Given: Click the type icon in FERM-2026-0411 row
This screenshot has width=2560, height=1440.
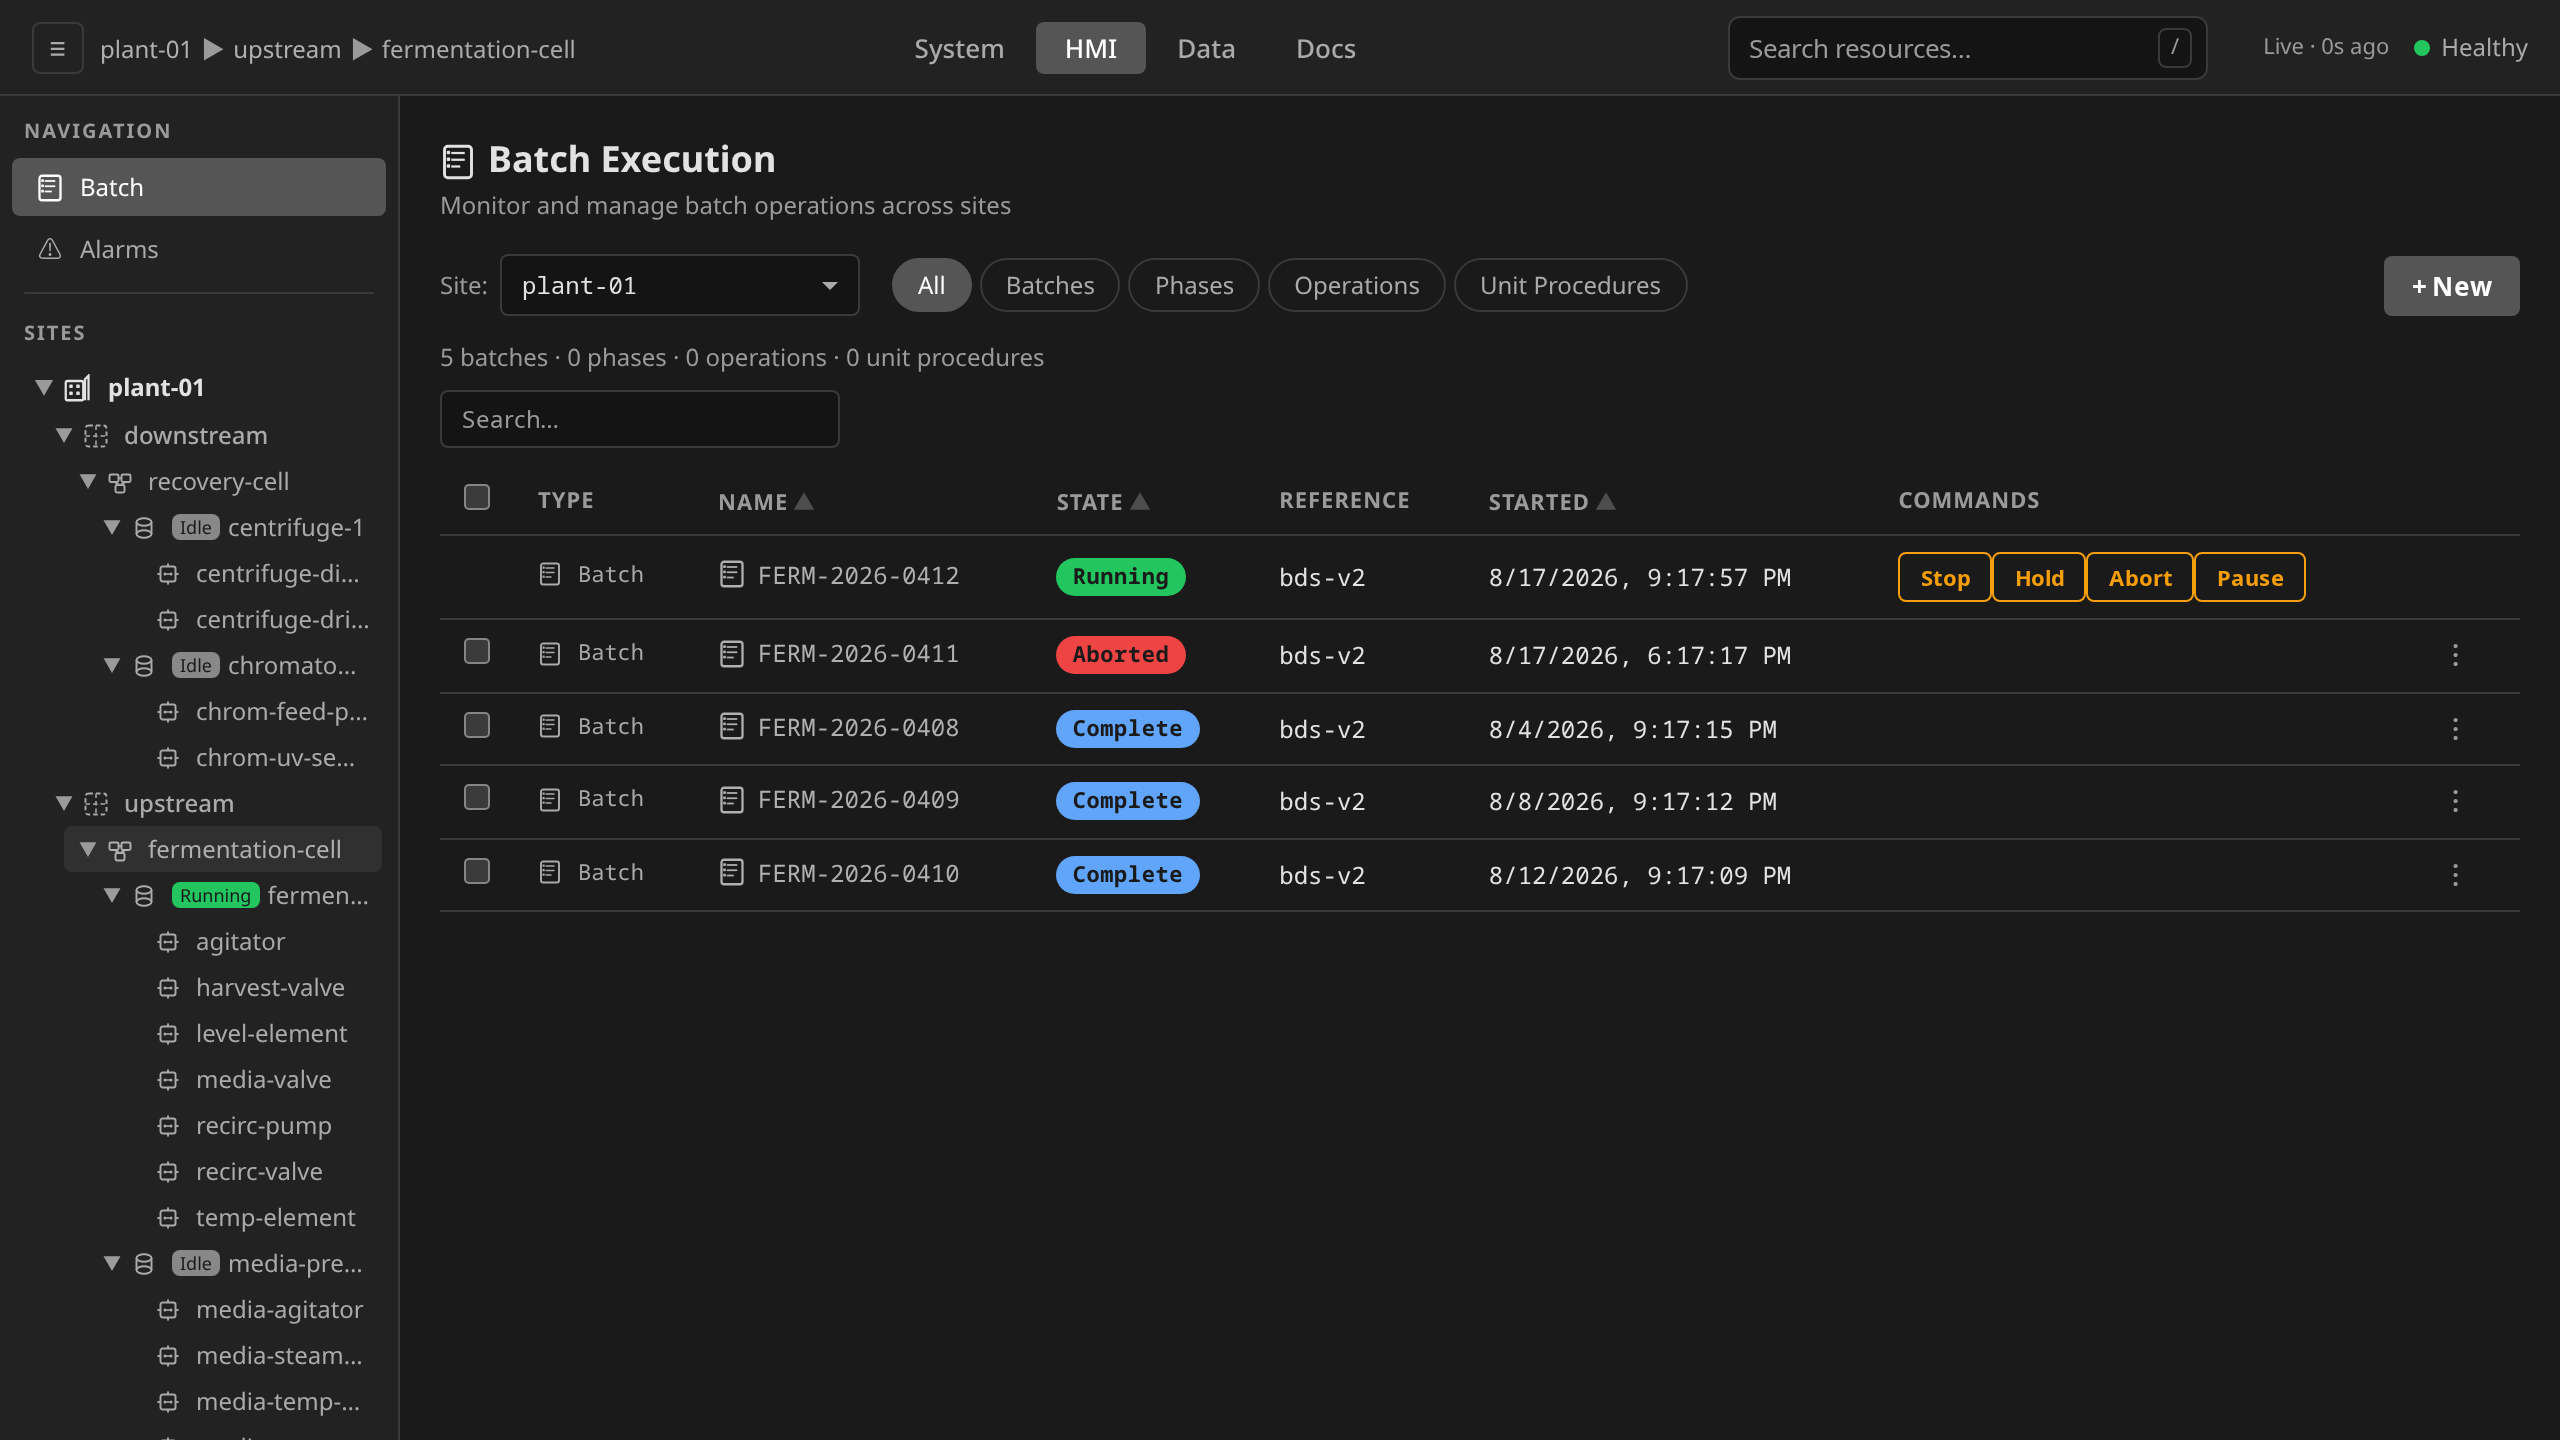Looking at the screenshot, I should tap(550, 654).
